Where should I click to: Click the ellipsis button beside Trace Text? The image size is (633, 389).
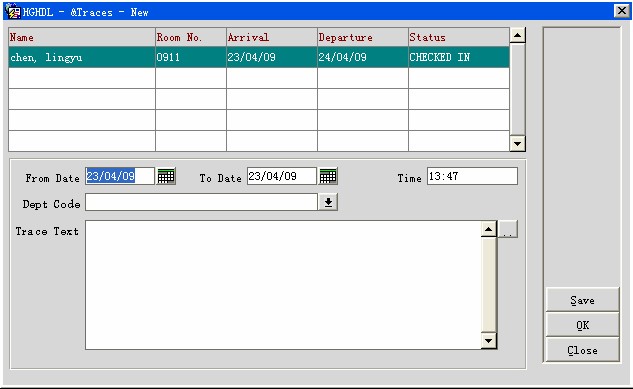pyautogui.click(x=508, y=230)
